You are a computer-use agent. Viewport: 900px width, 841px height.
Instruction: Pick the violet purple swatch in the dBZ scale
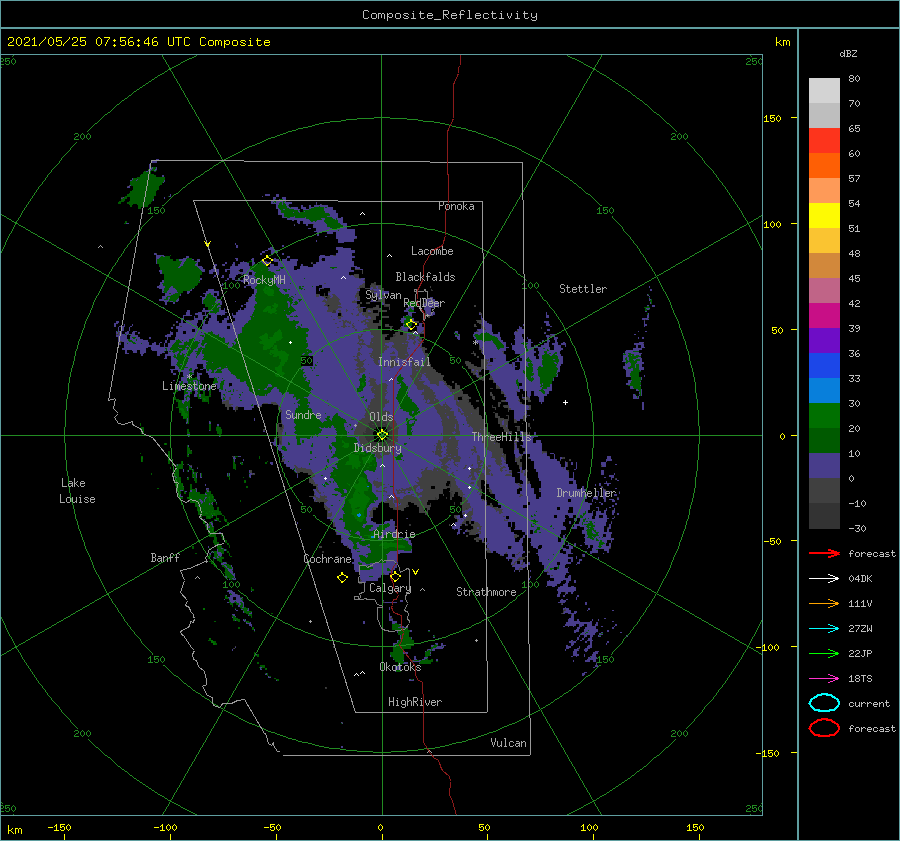(x=824, y=340)
